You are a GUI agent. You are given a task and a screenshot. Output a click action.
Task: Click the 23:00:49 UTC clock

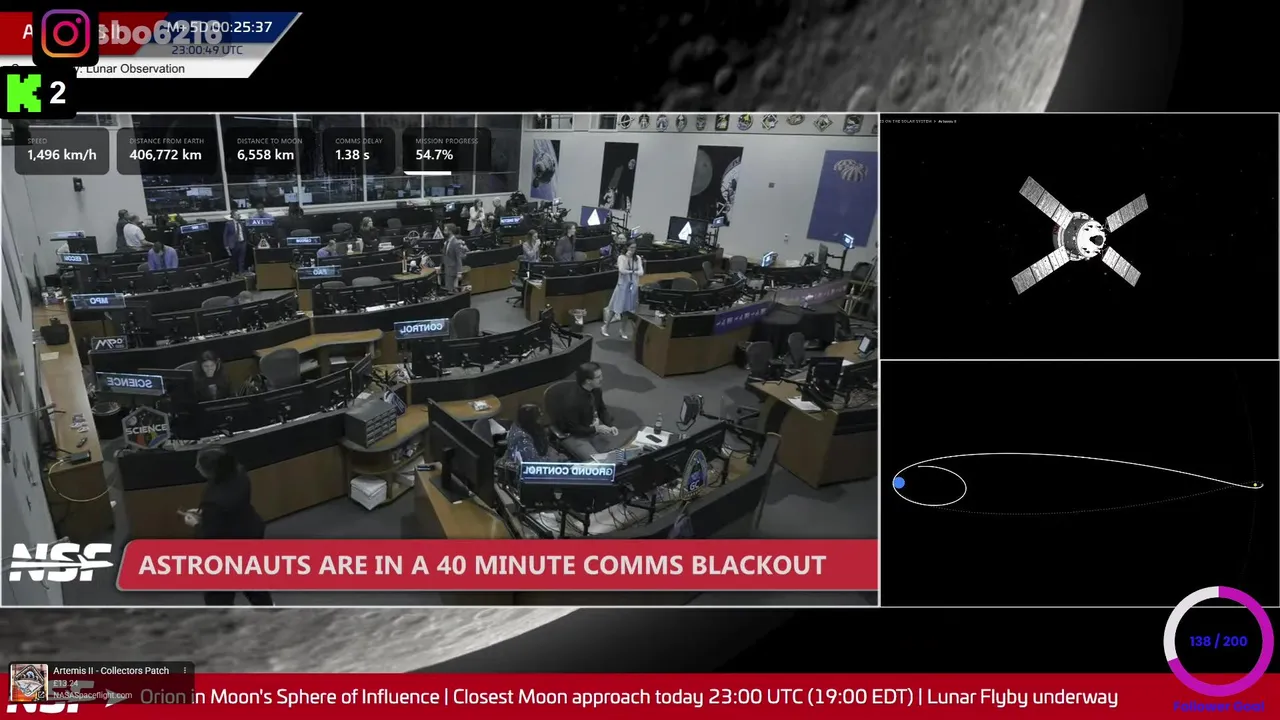coord(207,50)
